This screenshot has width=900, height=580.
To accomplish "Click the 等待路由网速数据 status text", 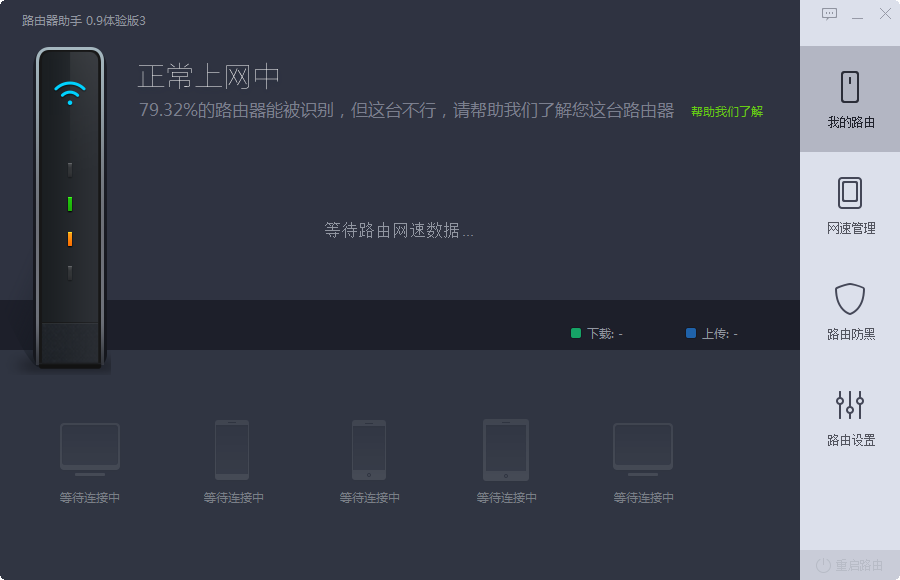I will (398, 231).
